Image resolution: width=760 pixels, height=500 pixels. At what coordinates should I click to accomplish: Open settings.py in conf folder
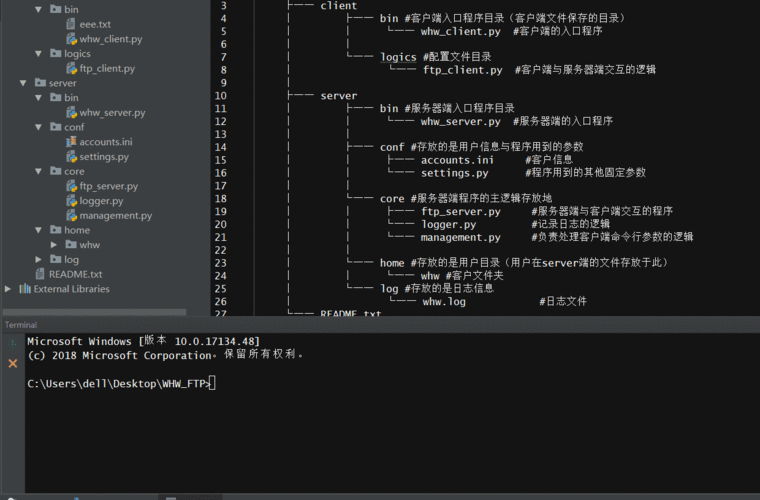pos(103,157)
